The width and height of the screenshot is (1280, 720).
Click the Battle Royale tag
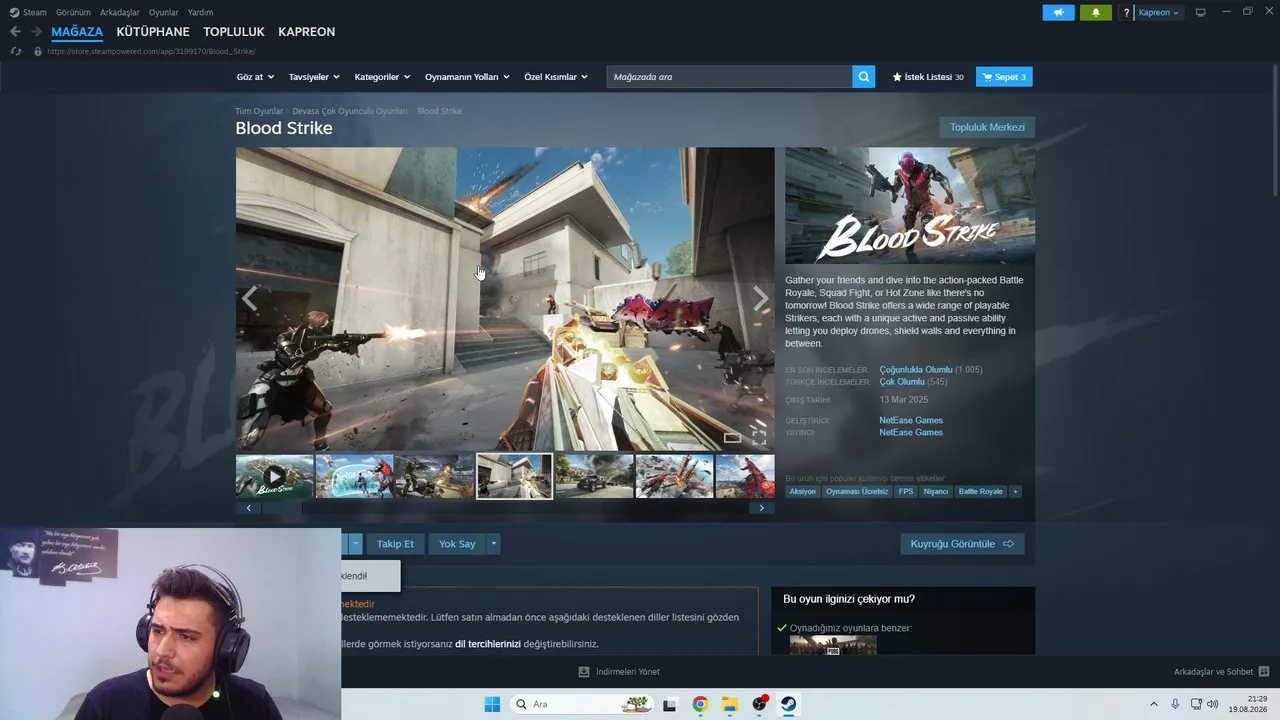point(980,492)
